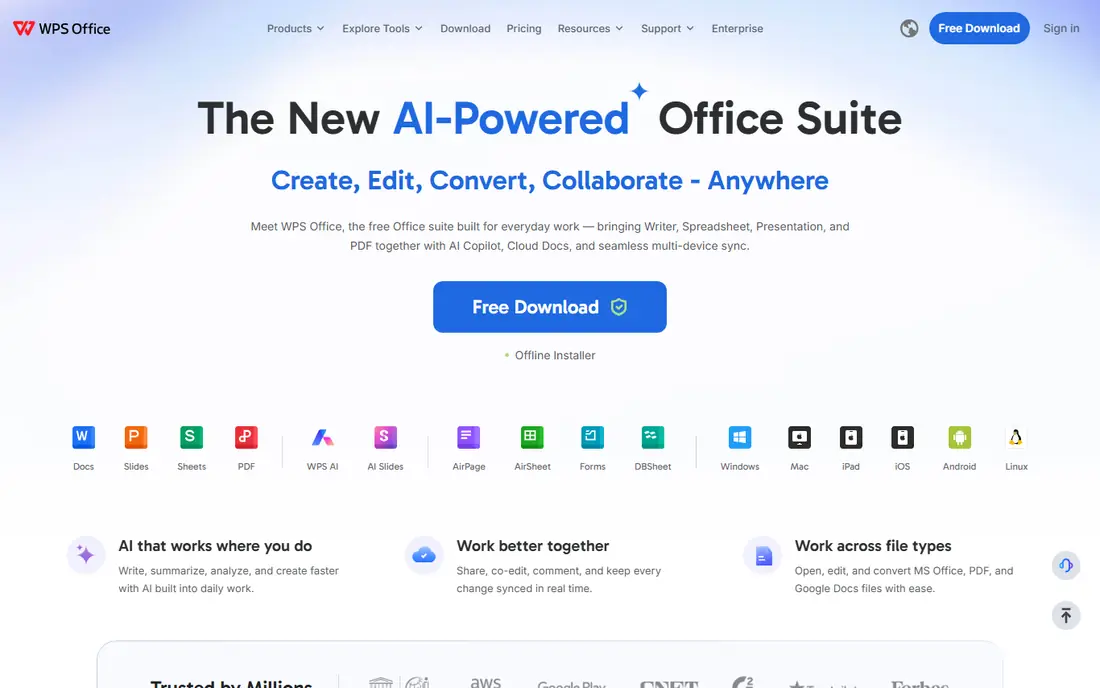Click the cloud icon beside Work better together
Image resolution: width=1100 pixels, height=688 pixels.
click(424, 555)
